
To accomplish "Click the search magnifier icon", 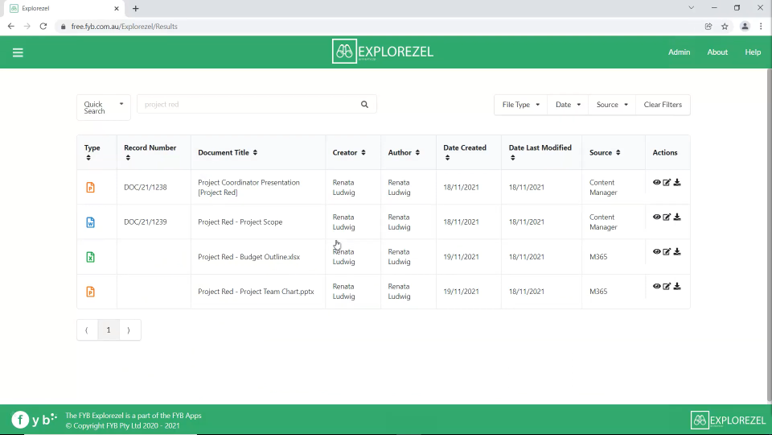I will 364,104.
